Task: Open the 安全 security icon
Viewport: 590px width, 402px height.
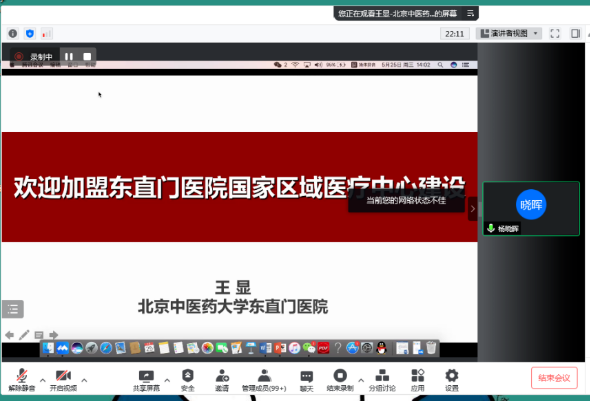Action: click(188, 380)
